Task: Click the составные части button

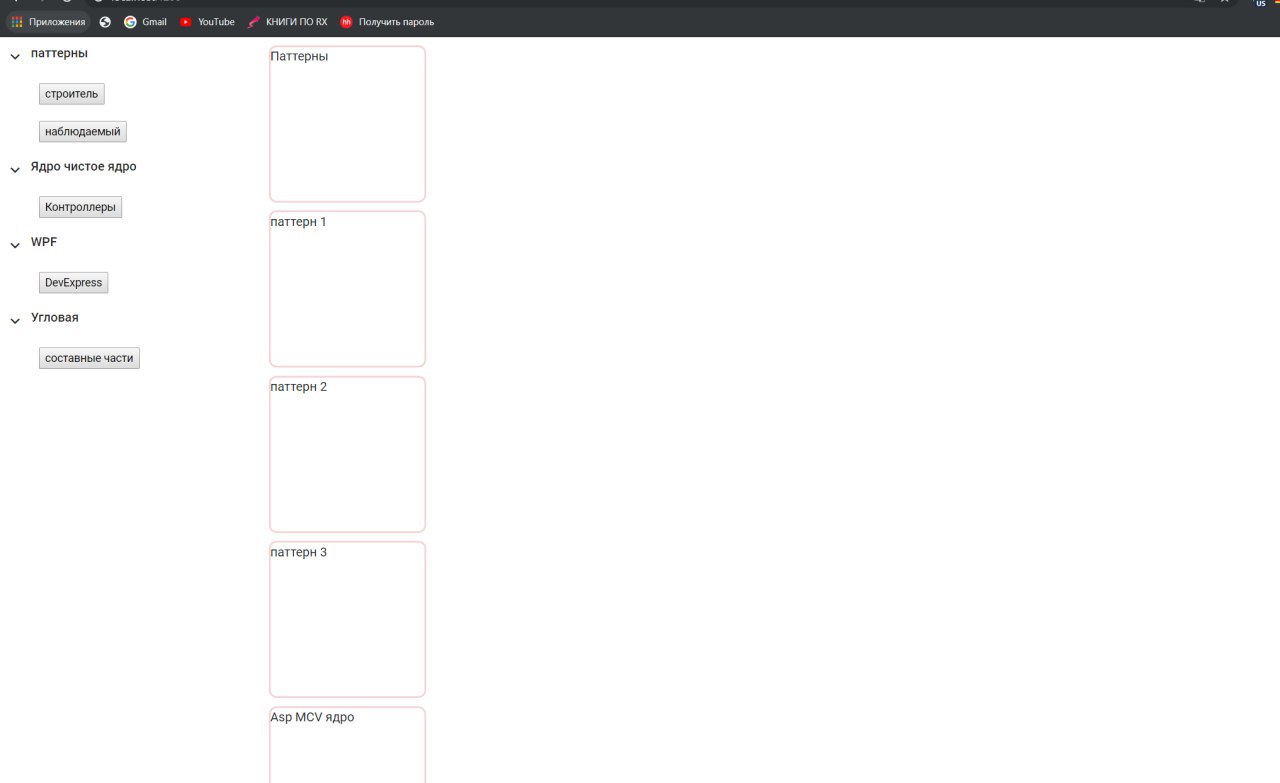Action: [x=89, y=358]
